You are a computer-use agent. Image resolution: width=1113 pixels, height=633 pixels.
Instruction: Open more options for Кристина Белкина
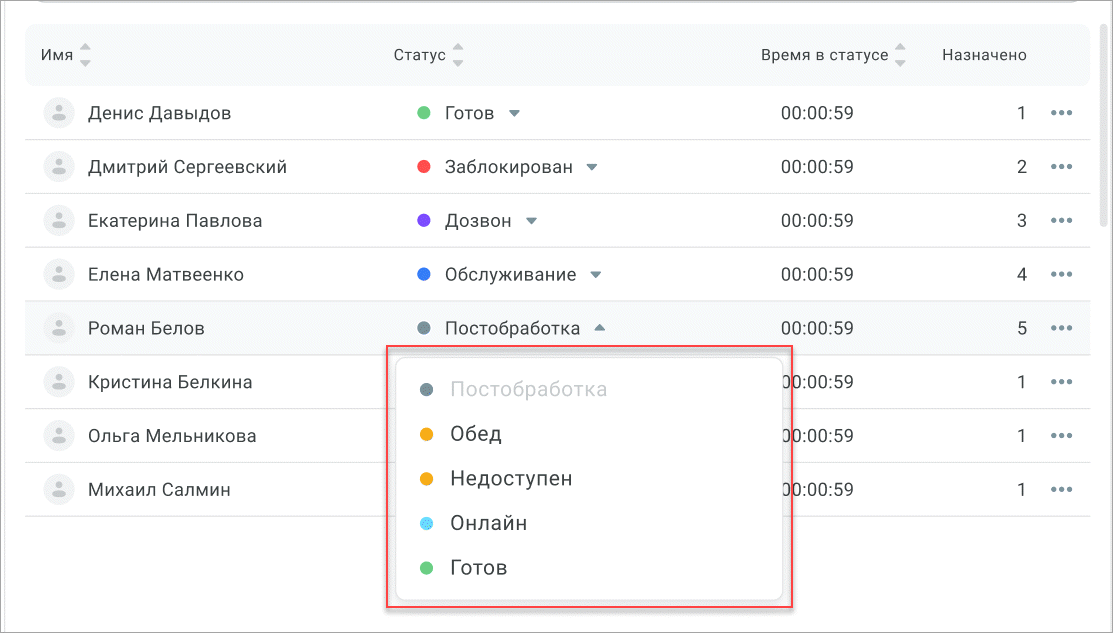pos(1061,382)
